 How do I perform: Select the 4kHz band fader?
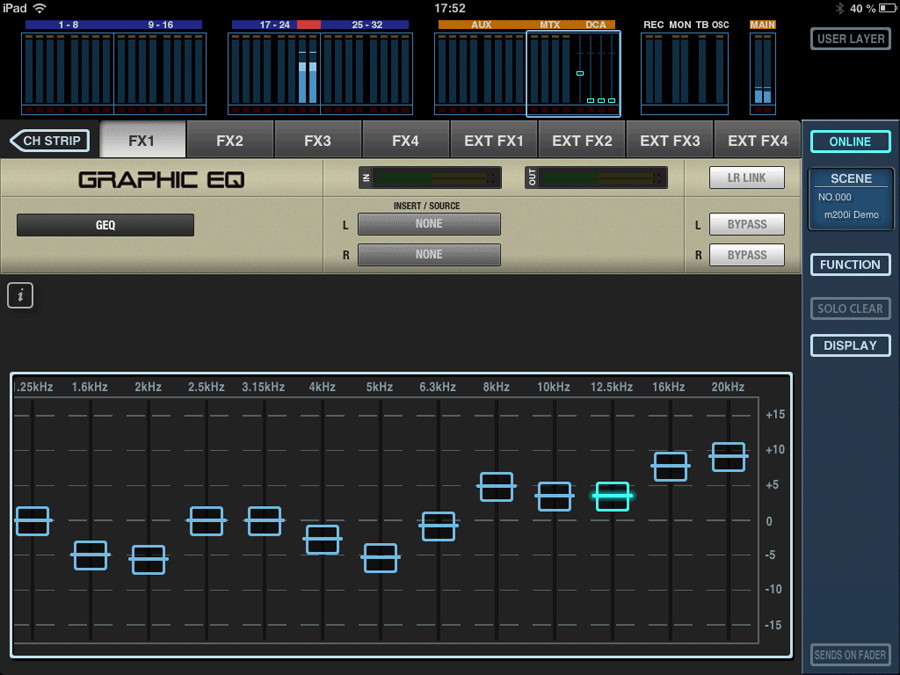323,539
